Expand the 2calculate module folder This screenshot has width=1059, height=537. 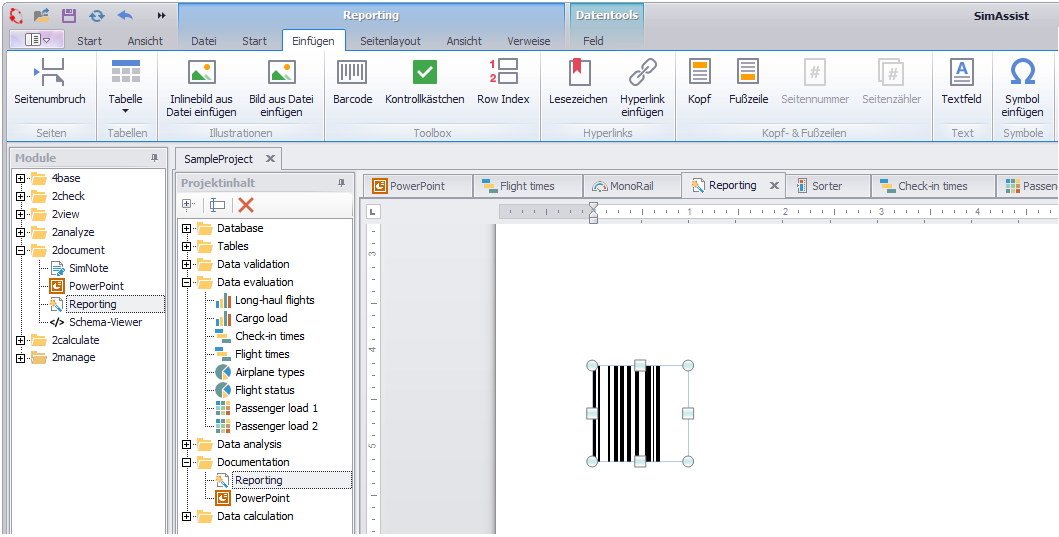(20, 340)
